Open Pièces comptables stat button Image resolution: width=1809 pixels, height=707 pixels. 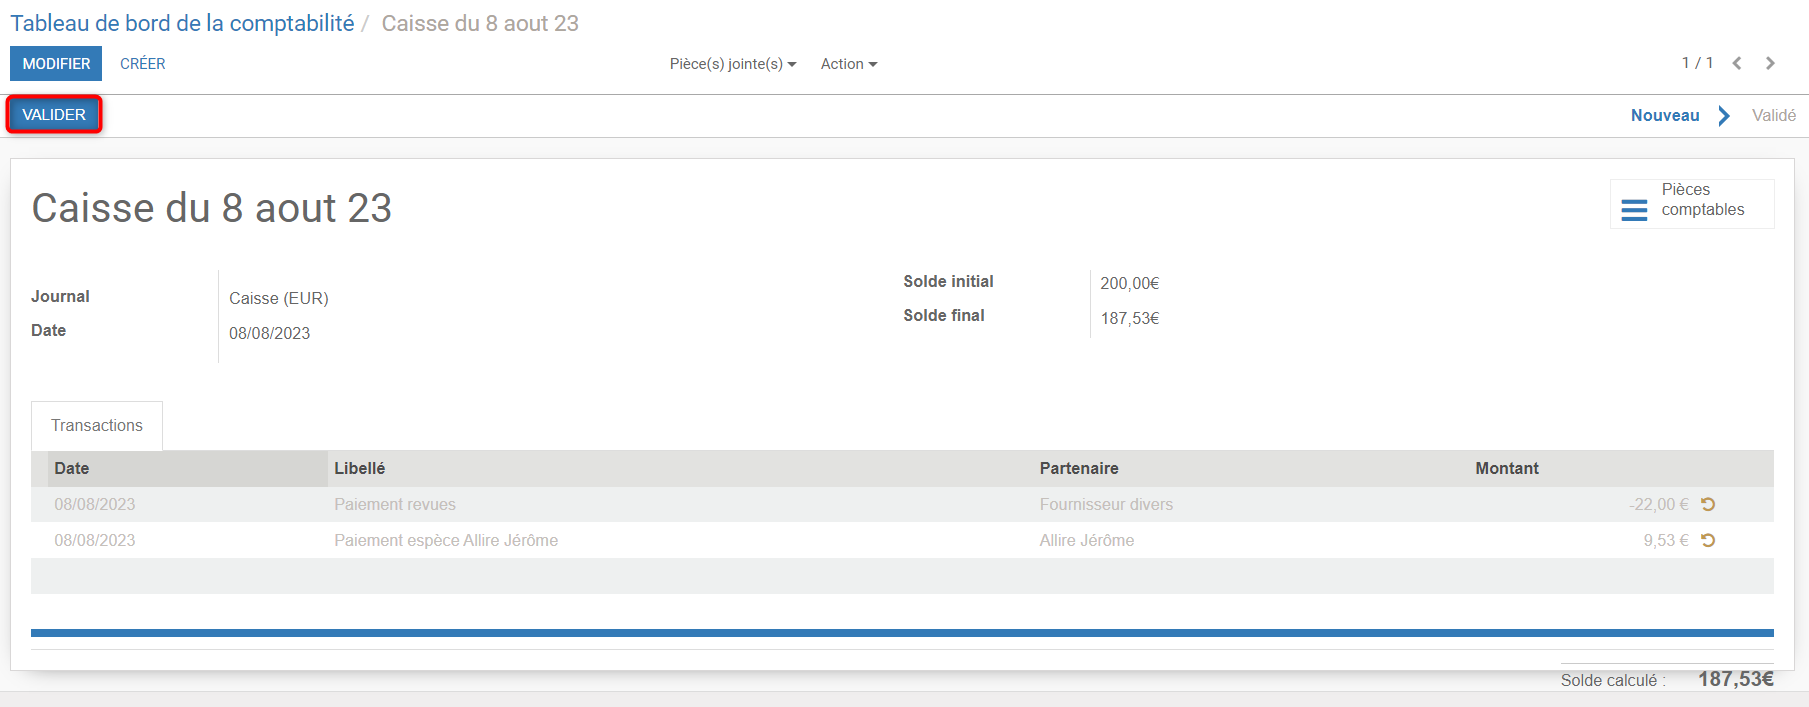point(1692,204)
